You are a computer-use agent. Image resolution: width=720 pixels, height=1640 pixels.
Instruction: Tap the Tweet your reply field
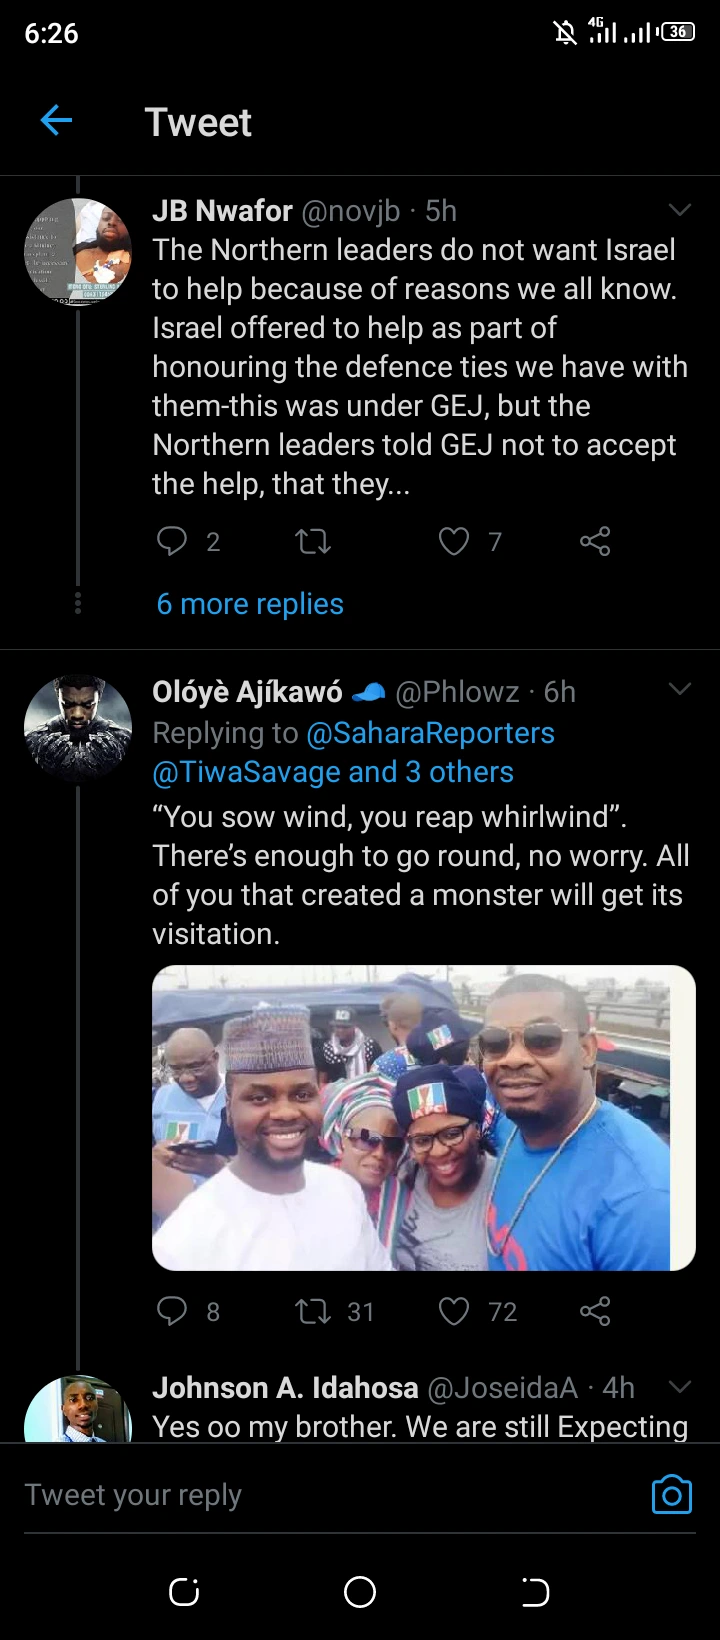[x=330, y=1494]
